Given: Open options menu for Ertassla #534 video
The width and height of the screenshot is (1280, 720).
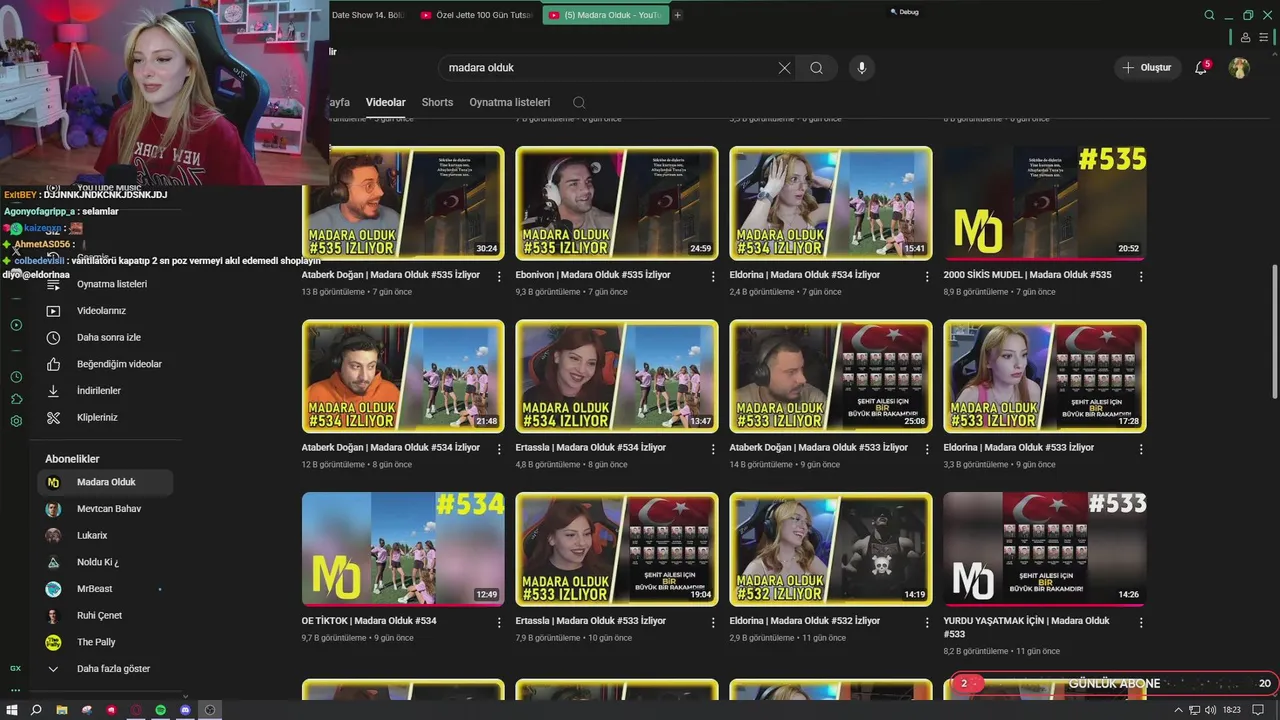Looking at the screenshot, I should 713,450.
